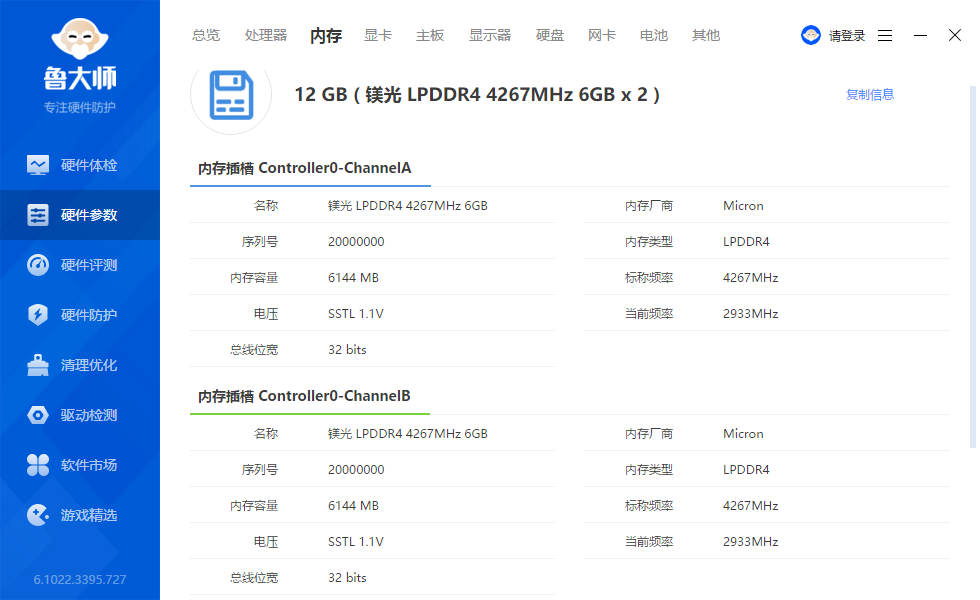Viewport: 980px width, 600px height.
Task: Switch to the 显卡 tab
Action: tap(378, 35)
